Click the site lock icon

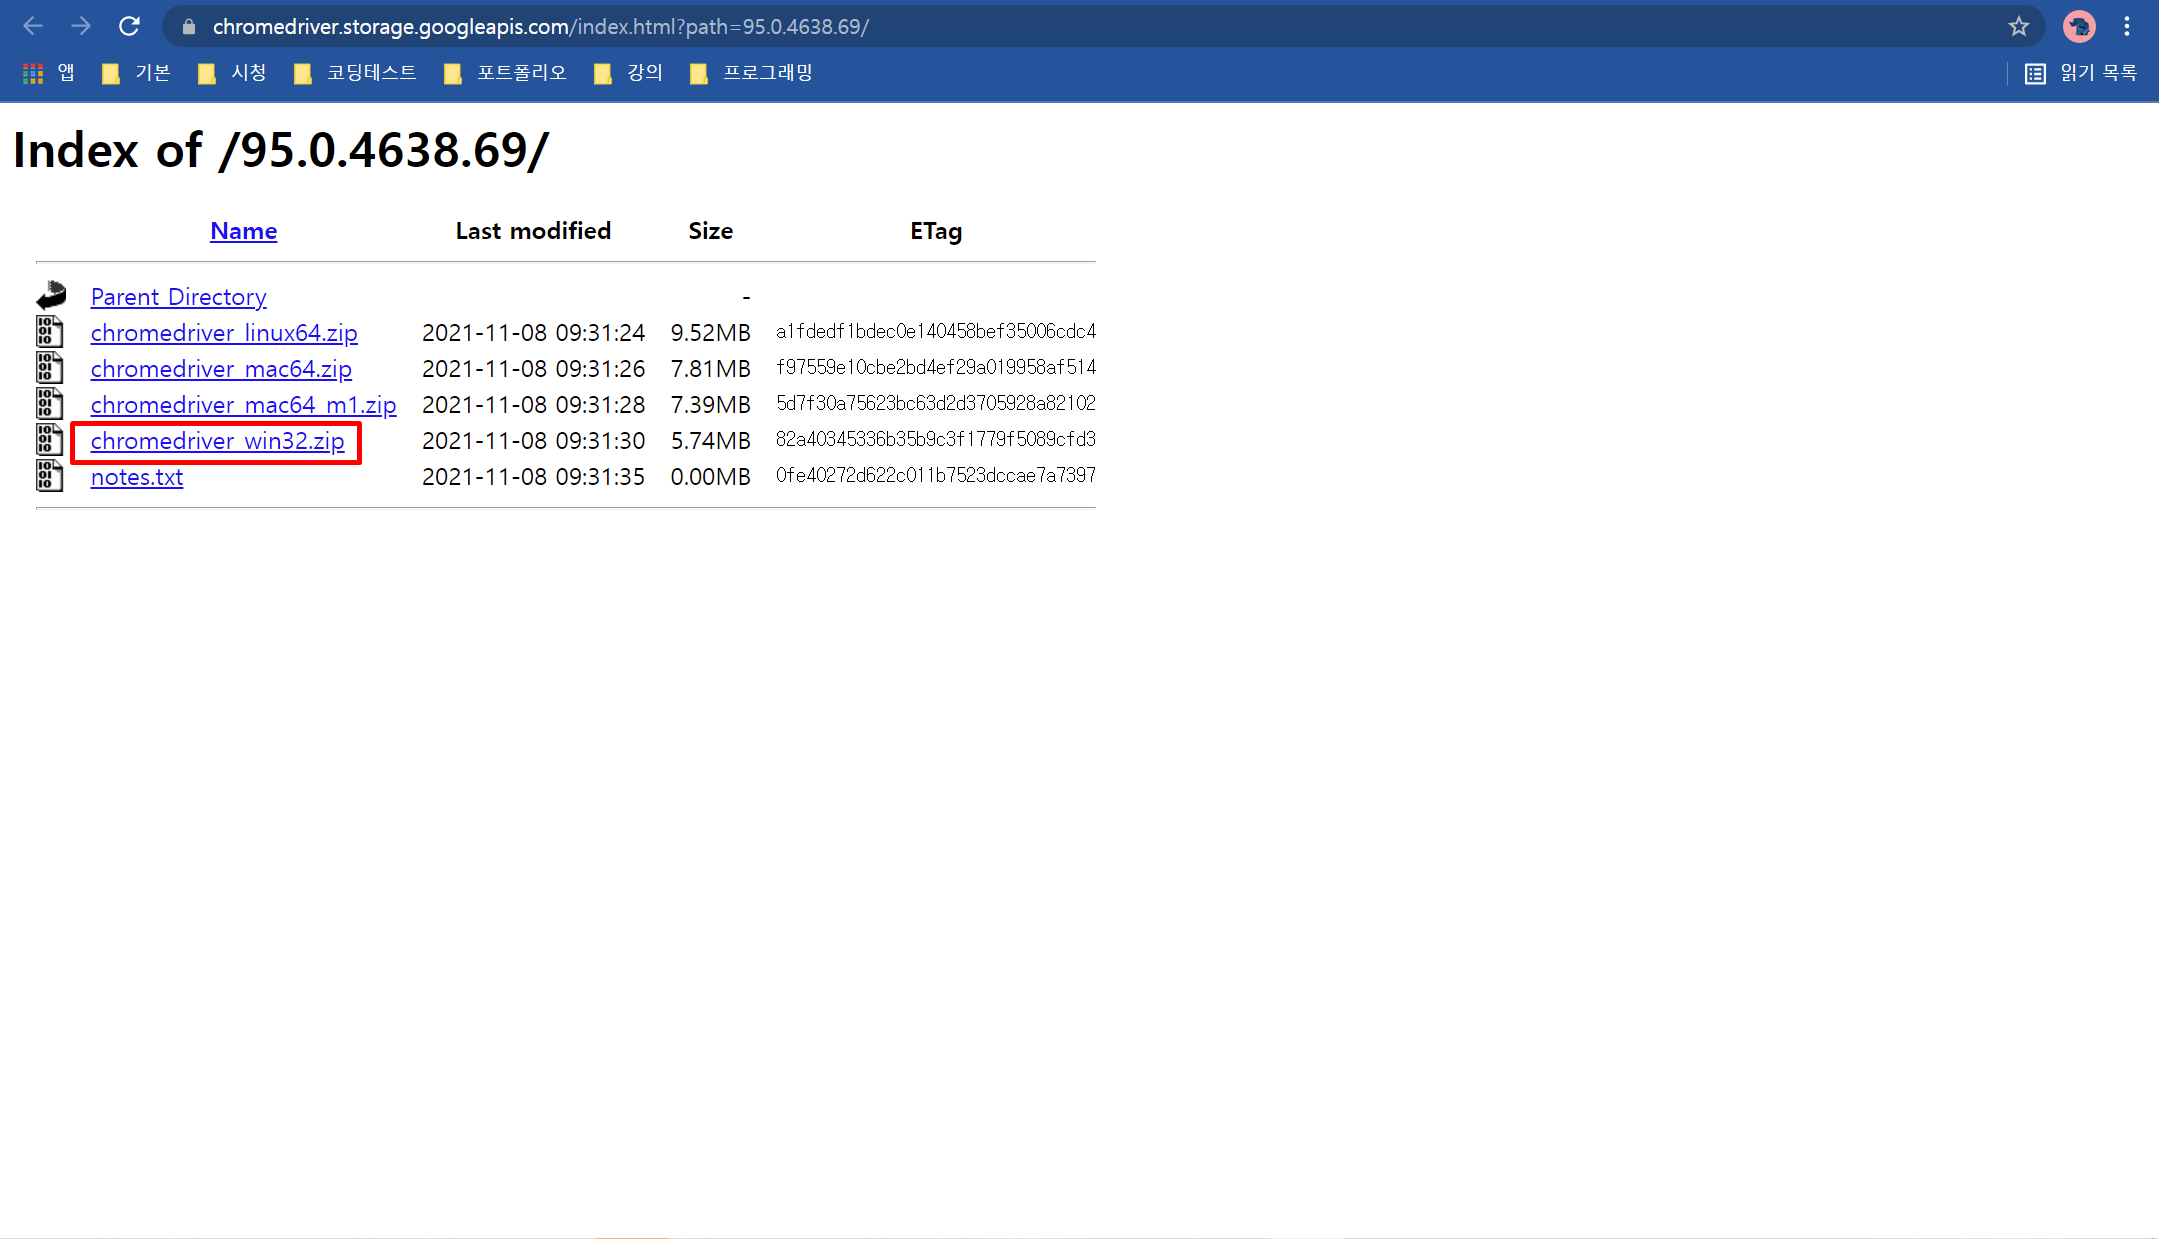189,27
